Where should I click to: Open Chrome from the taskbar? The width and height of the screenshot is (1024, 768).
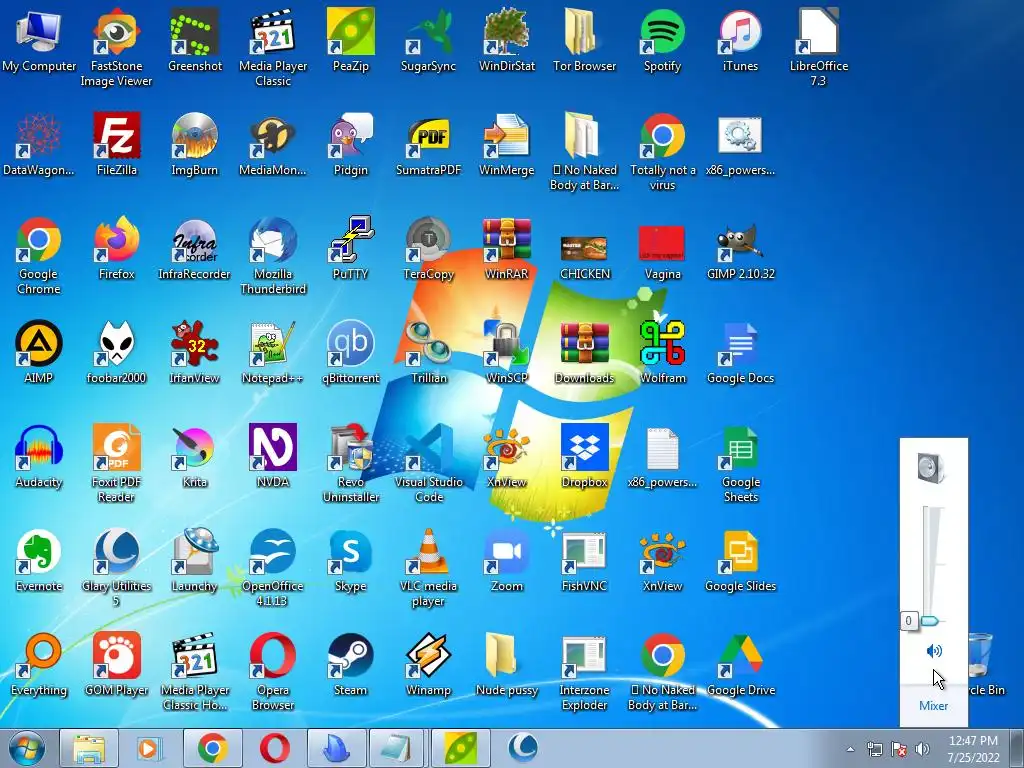[x=213, y=748]
